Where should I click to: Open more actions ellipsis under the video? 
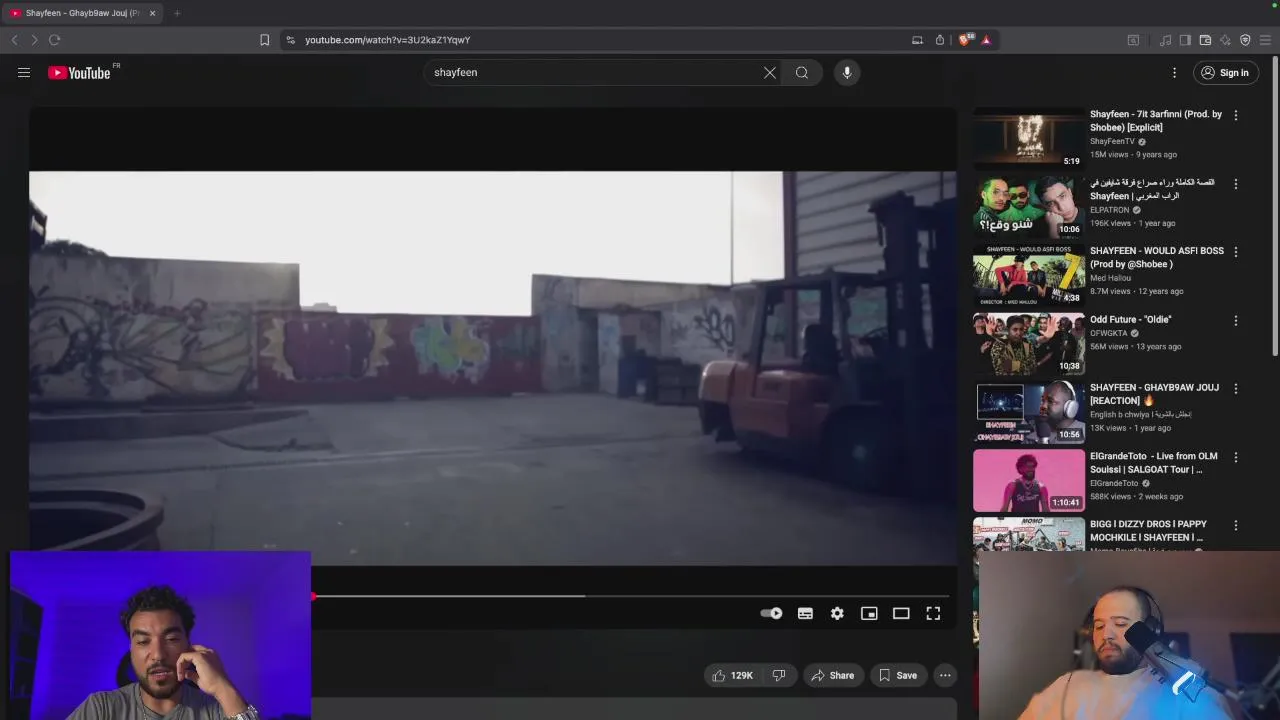945,675
